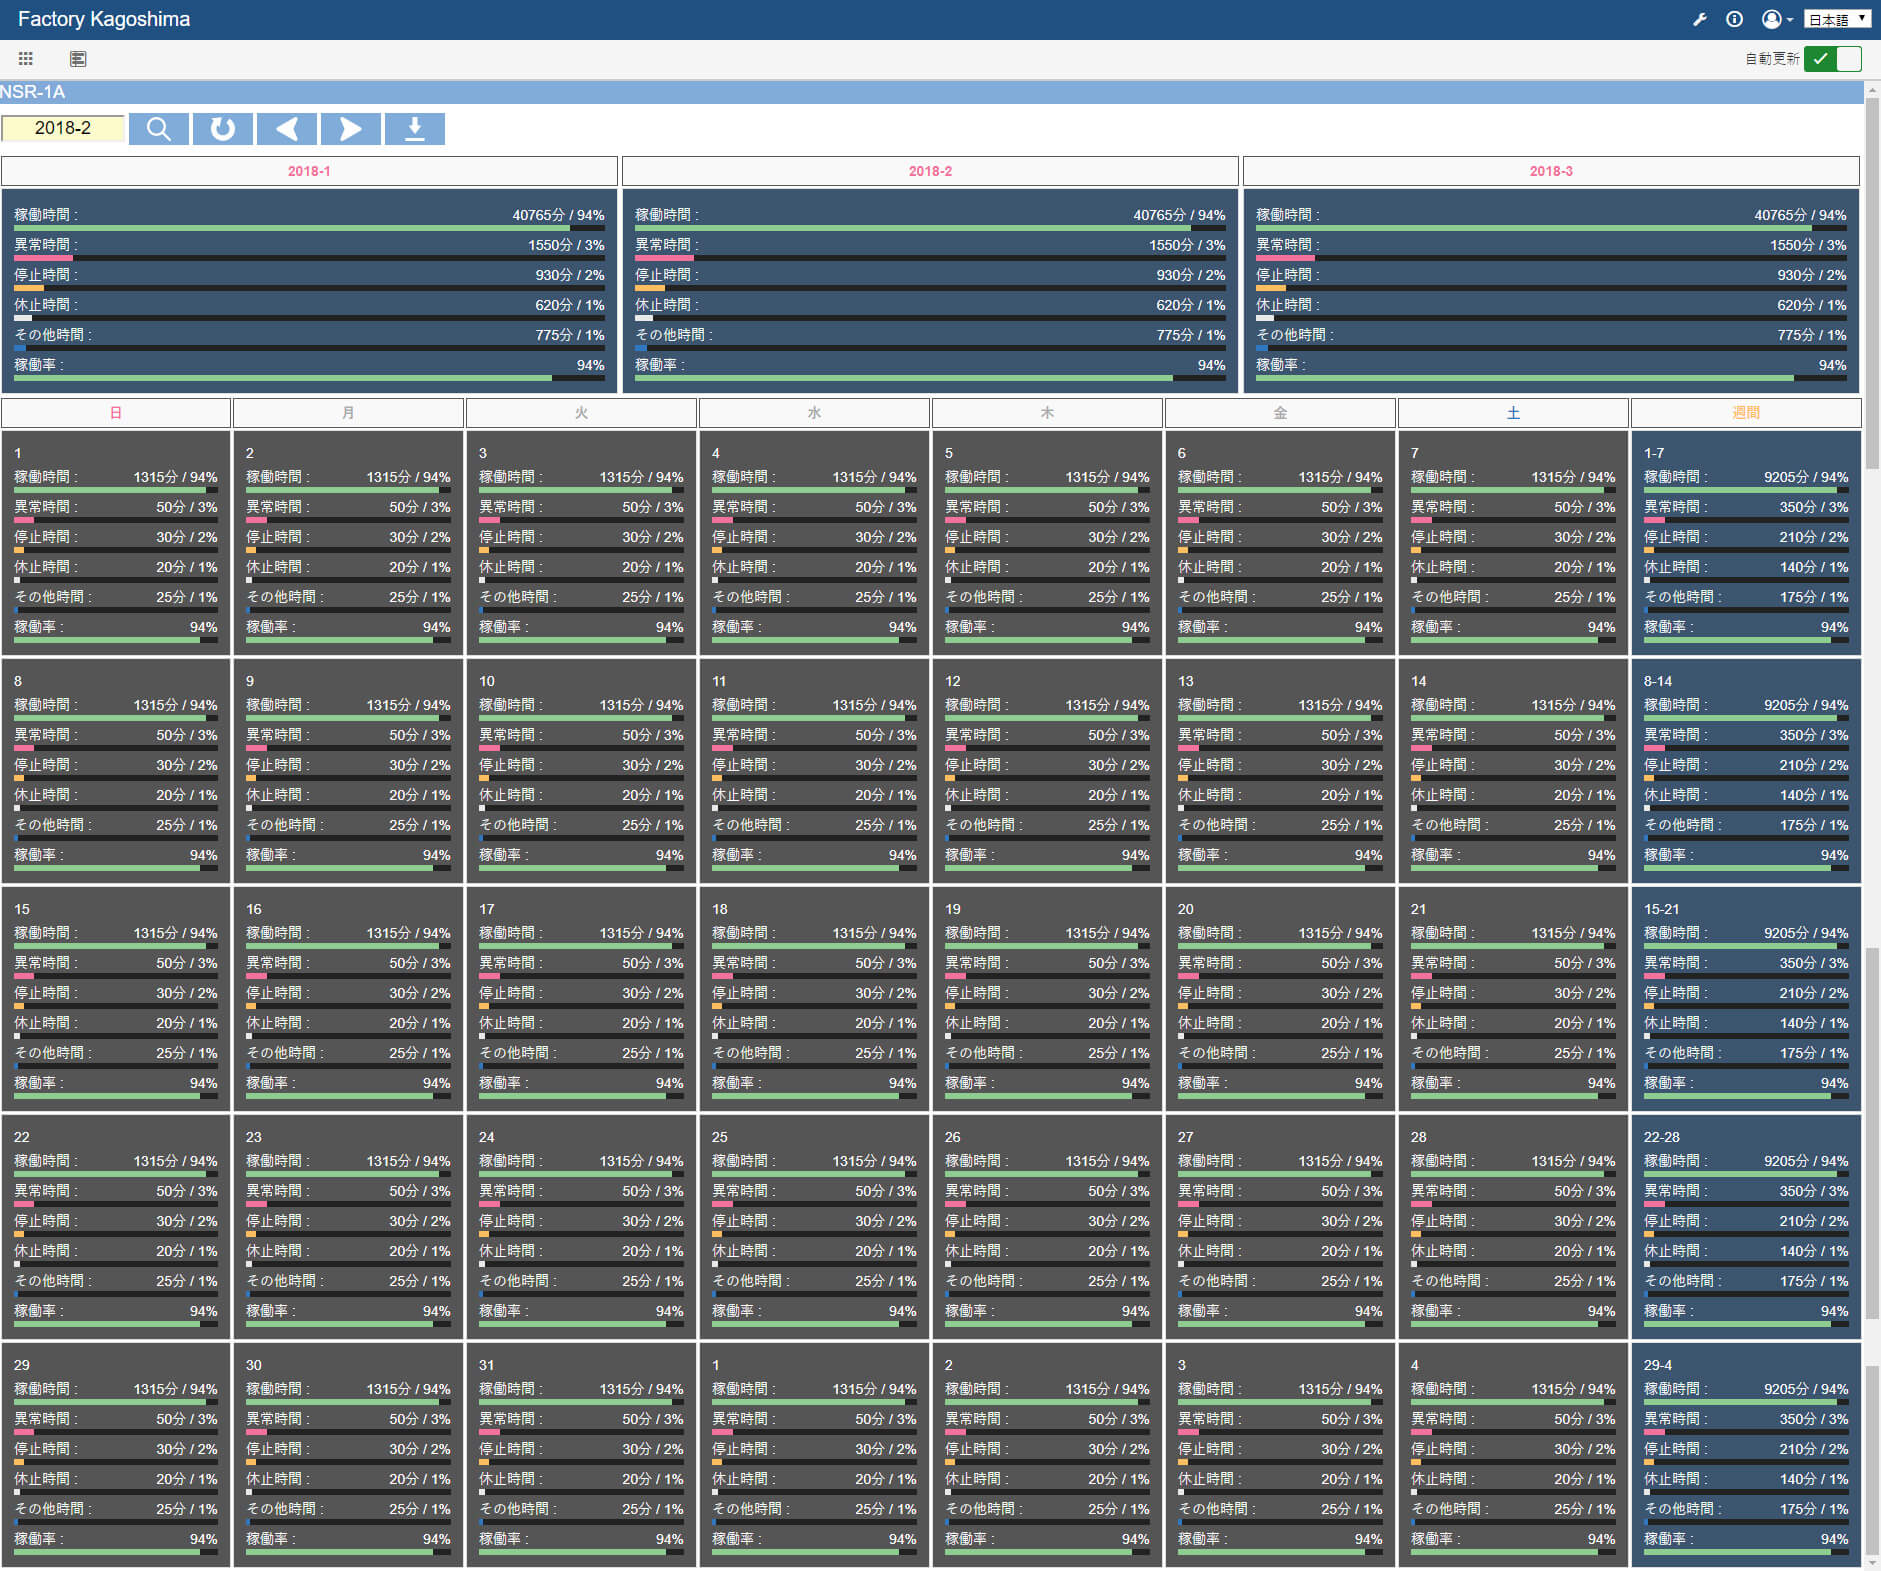
Task: Click the 2018-2 month input field
Action: pos(63,128)
